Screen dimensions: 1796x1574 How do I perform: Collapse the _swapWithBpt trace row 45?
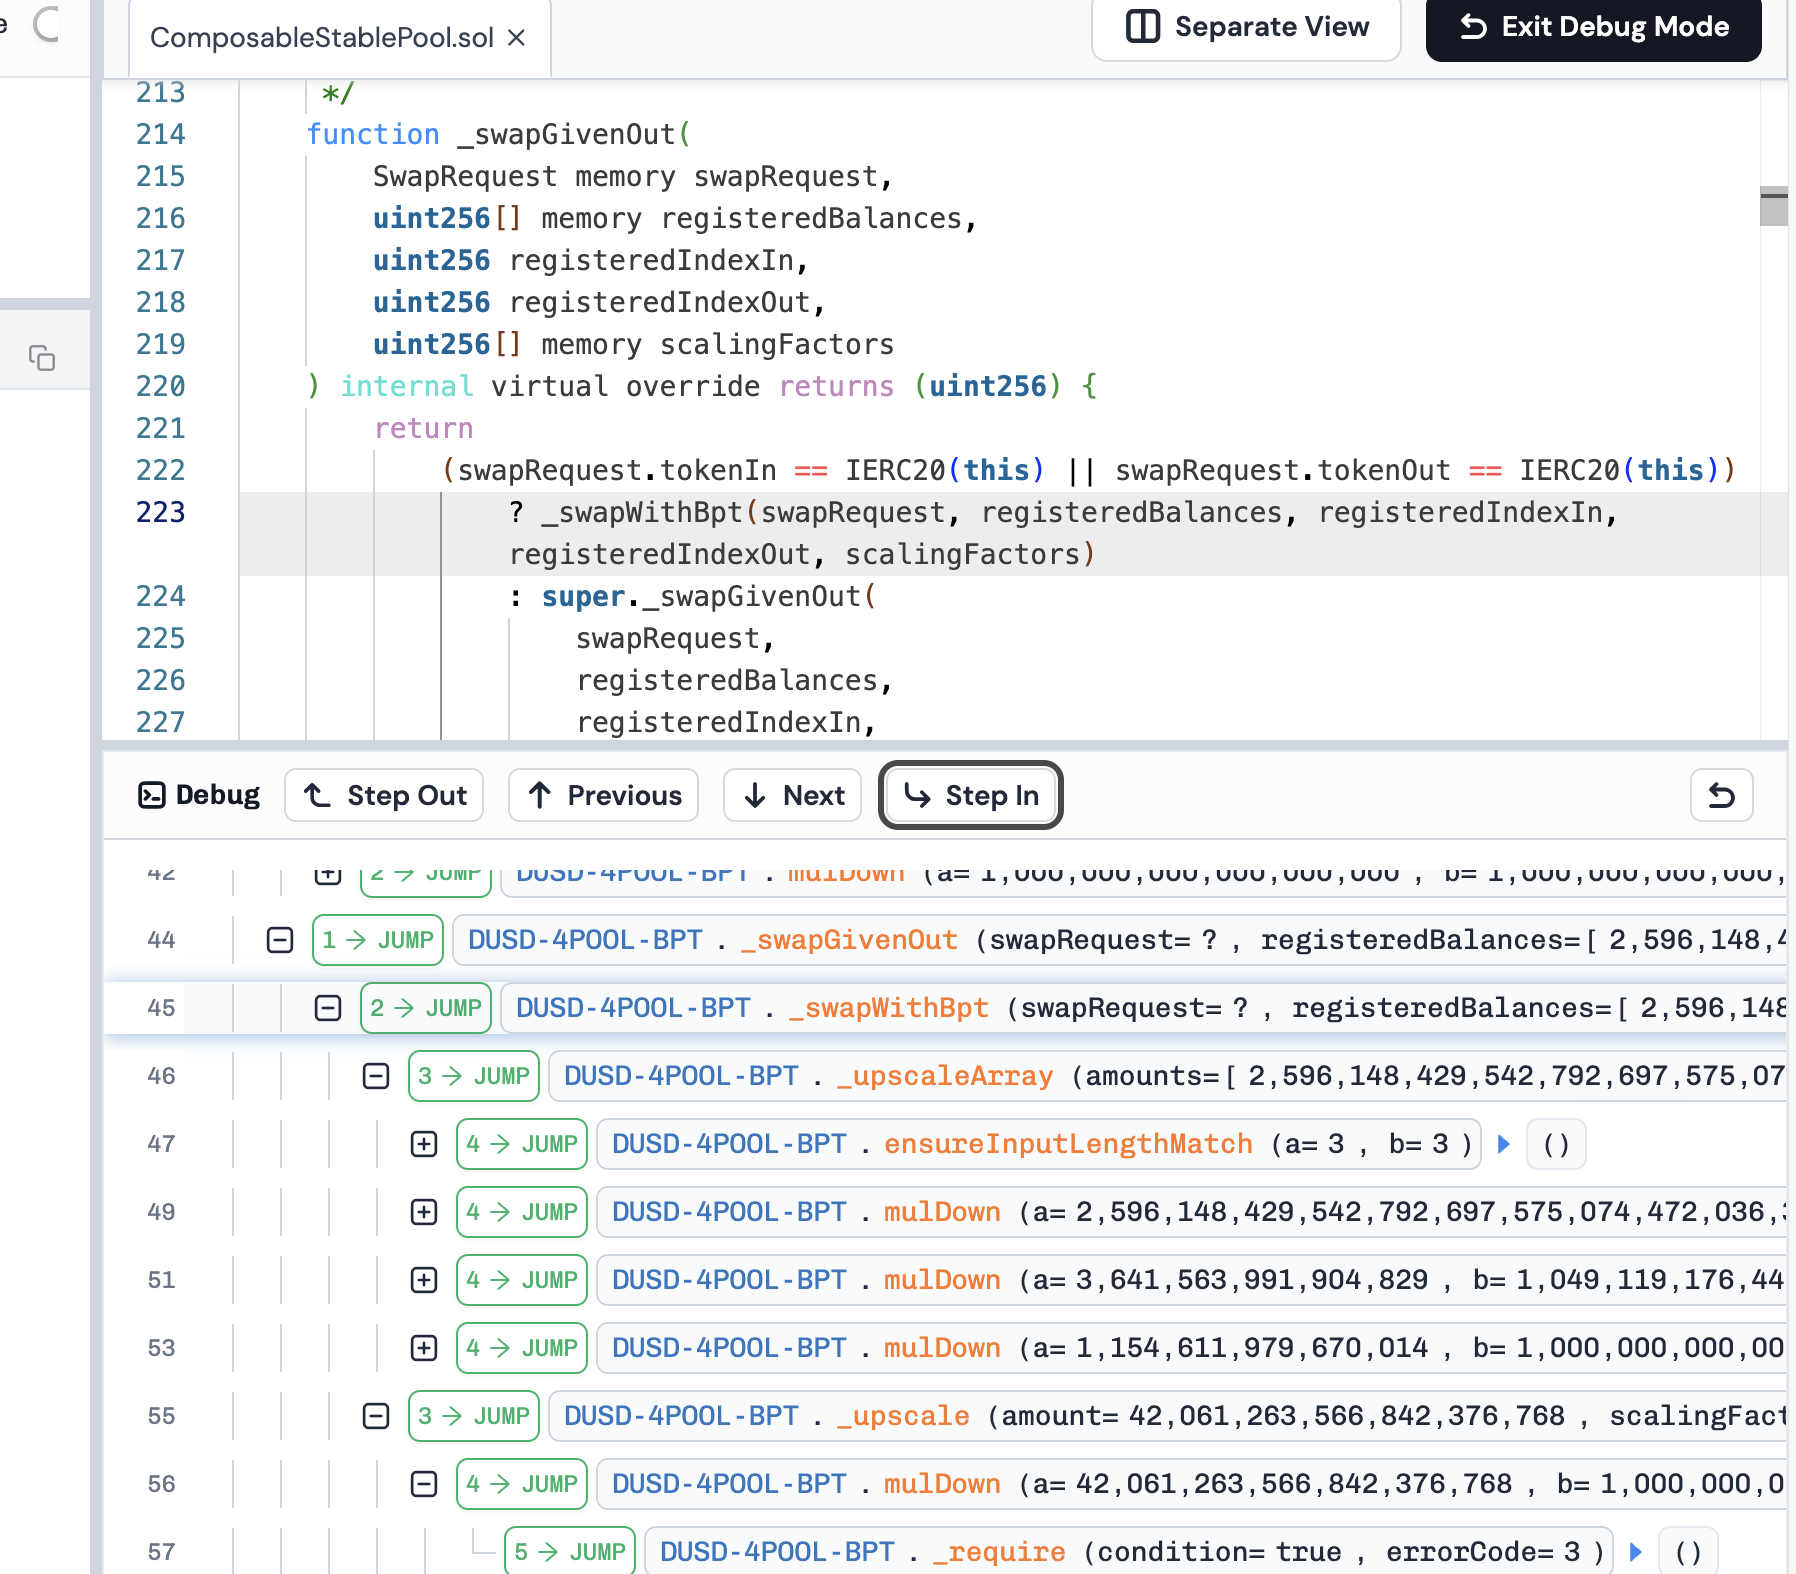coord(328,1008)
